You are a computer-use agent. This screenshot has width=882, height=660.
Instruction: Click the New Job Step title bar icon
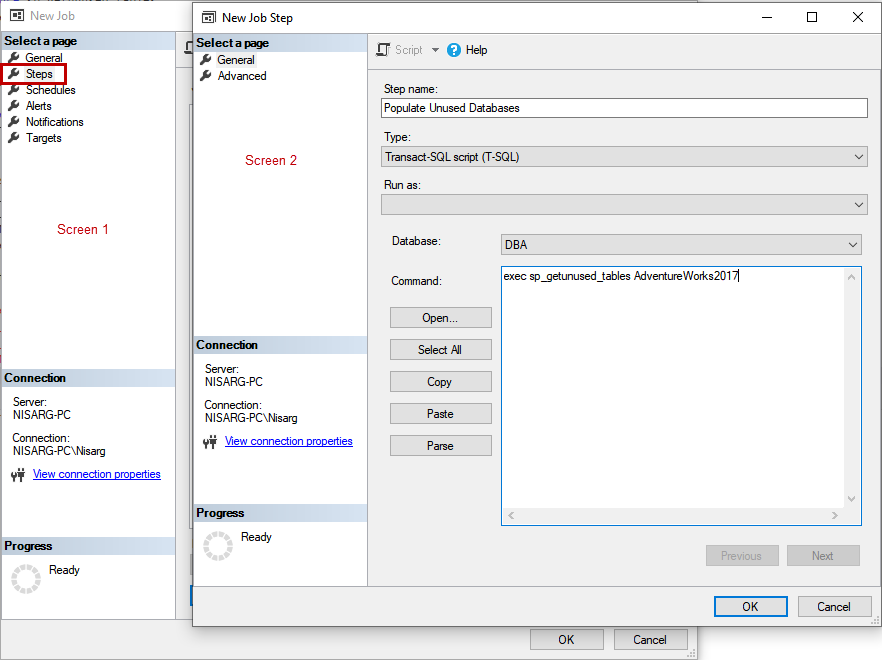209,17
